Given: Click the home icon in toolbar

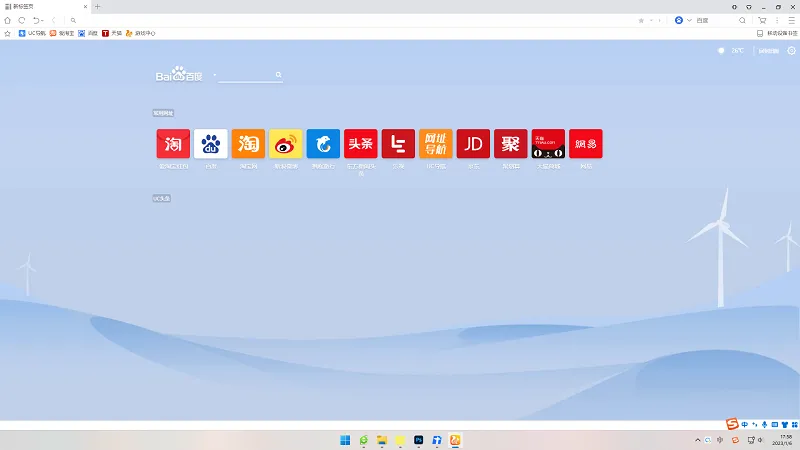Looking at the screenshot, I should coord(7,20).
